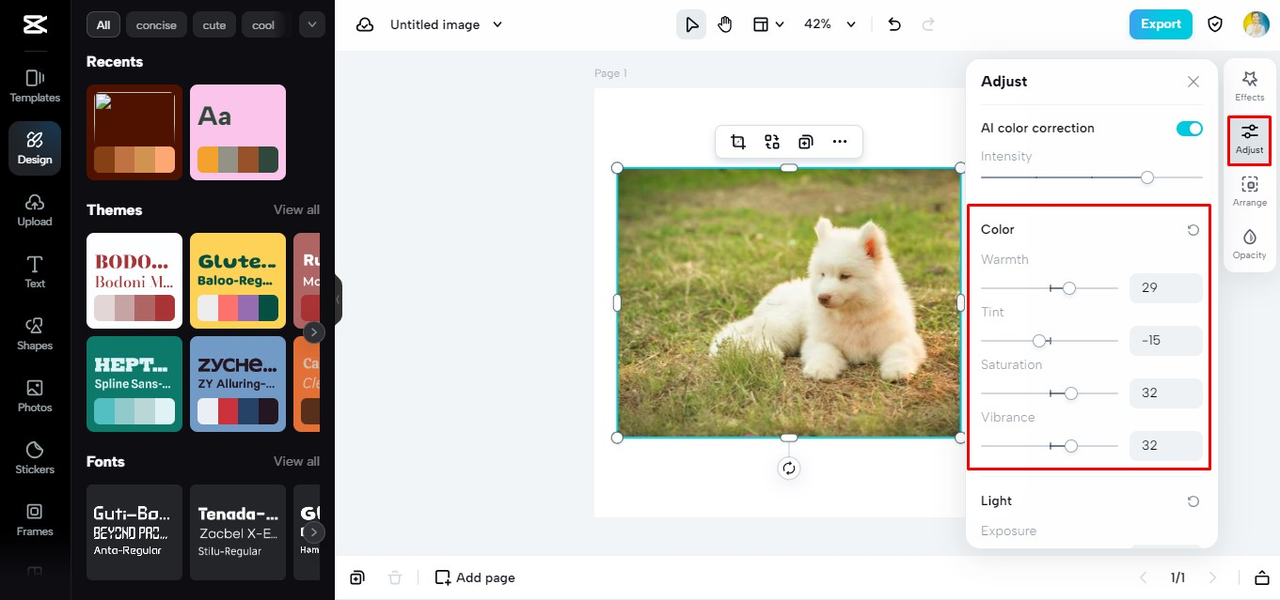Image resolution: width=1280 pixels, height=600 pixels.
Task: Open the Text sidebar panel
Action: coord(35,272)
